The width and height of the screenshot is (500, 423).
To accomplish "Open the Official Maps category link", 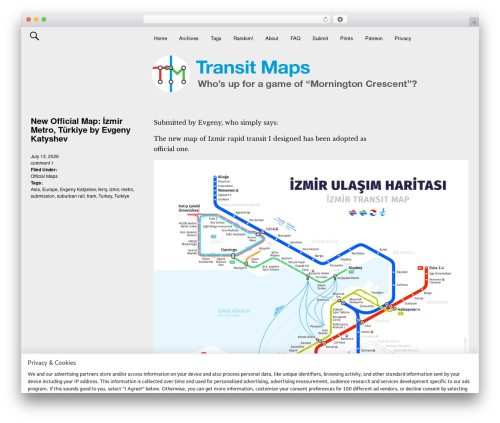I will [44, 176].
